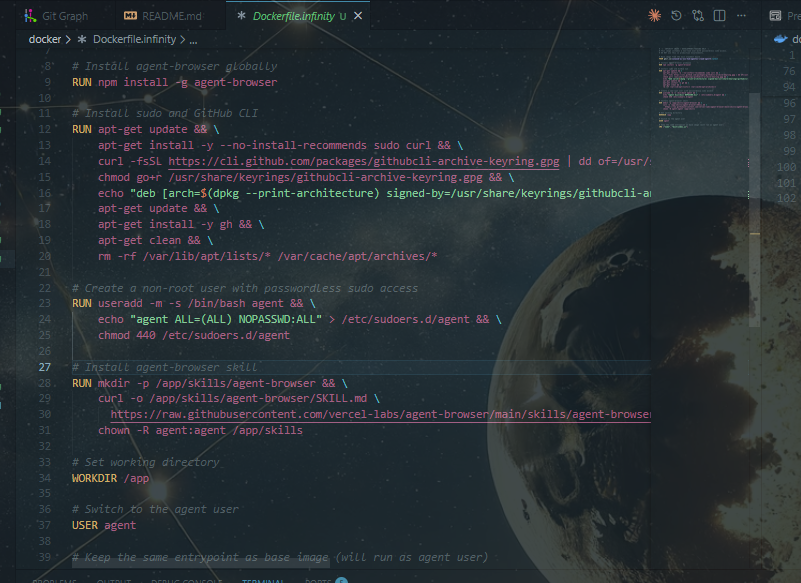The image size is (801, 583).
Task: Click line number 76 in right editor
Action: [789, 71]
